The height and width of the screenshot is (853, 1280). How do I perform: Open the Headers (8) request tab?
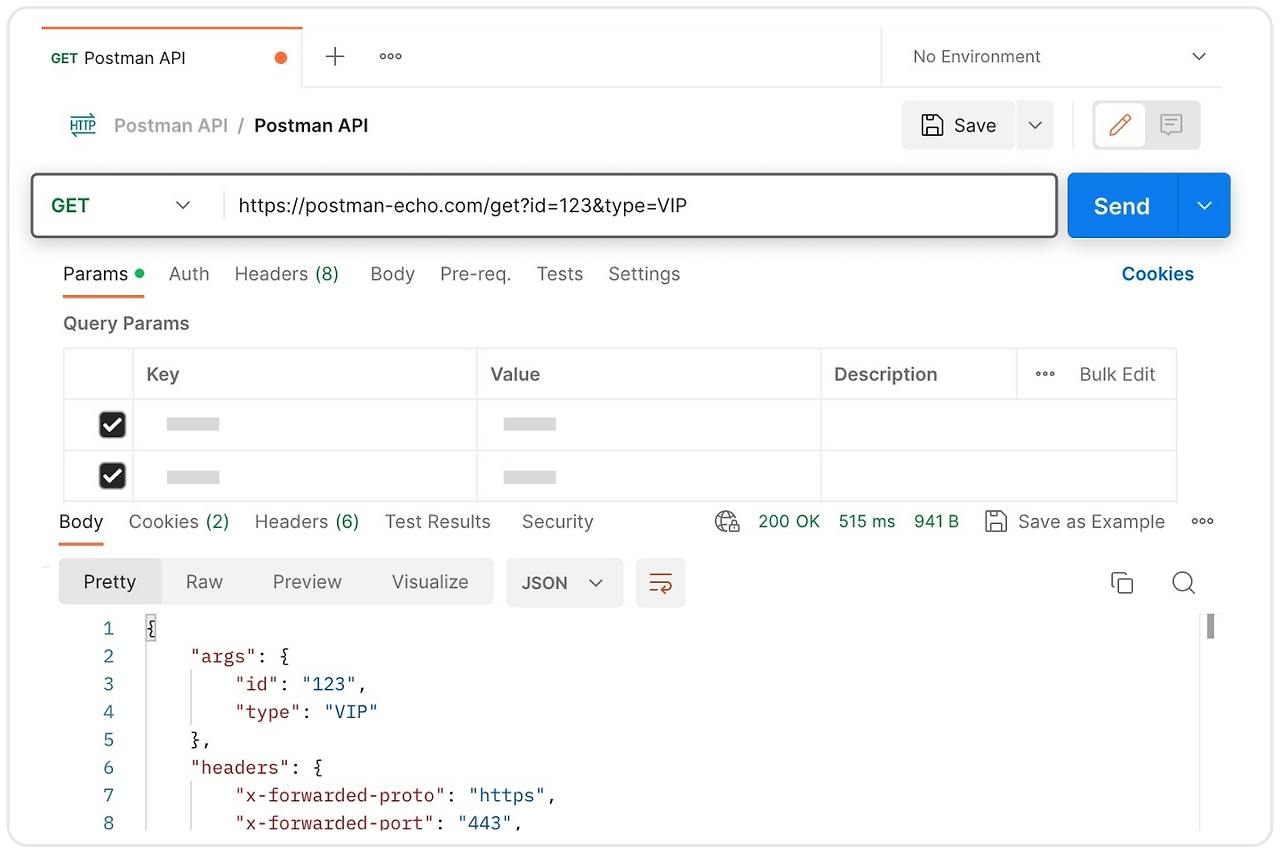[287, 274]
